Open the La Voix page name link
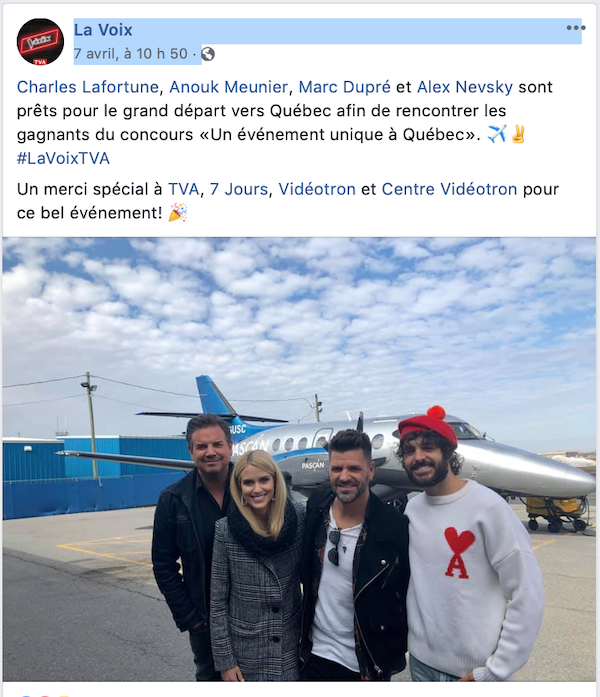 pyautogui.click(x=103, y=30)
